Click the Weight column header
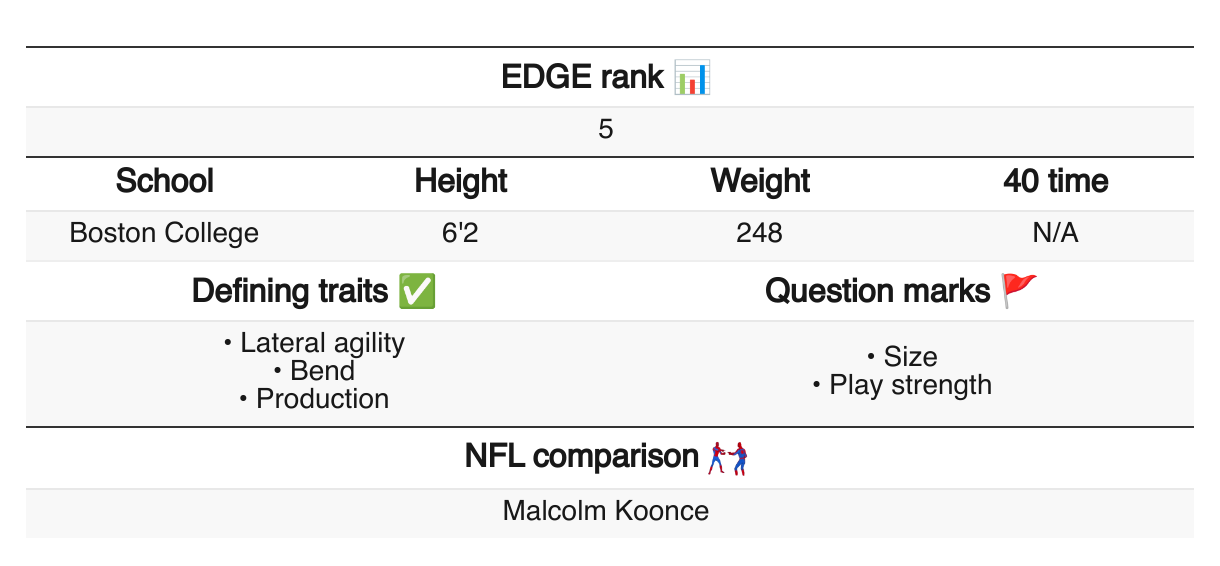The image size is (1220, 566). (760, 181)
